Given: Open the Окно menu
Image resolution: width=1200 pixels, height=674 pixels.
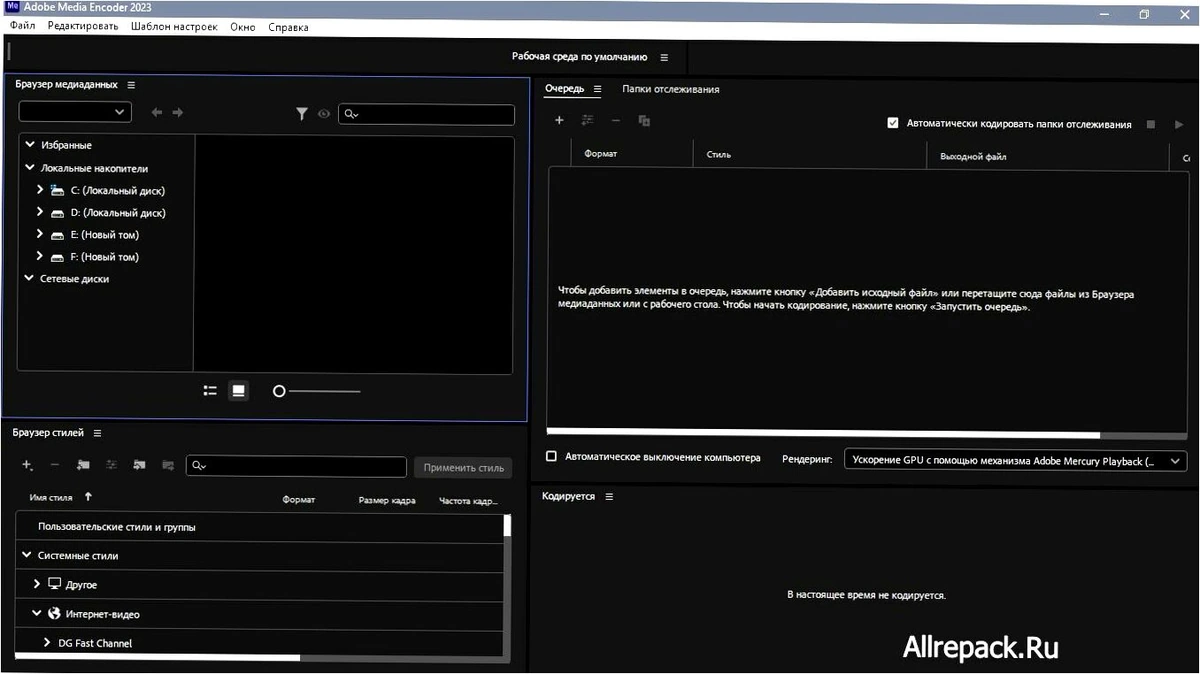Looking at the screenshot, I should 243,27.
